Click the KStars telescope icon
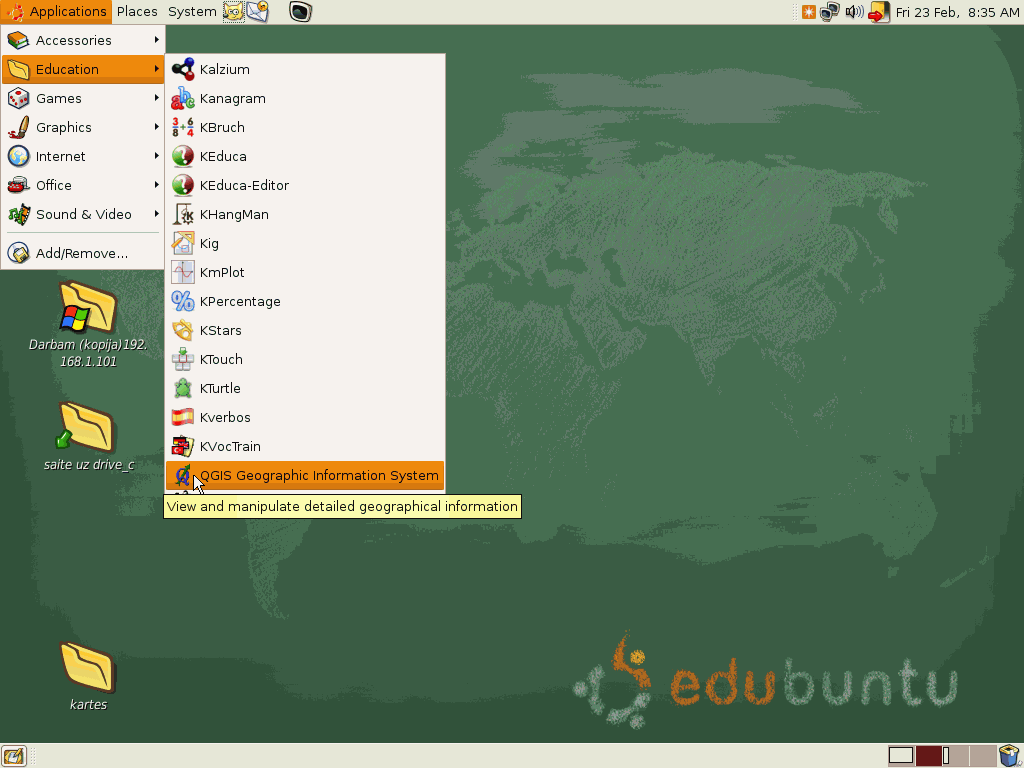The image size is (1024, 768). coord(183,330)
